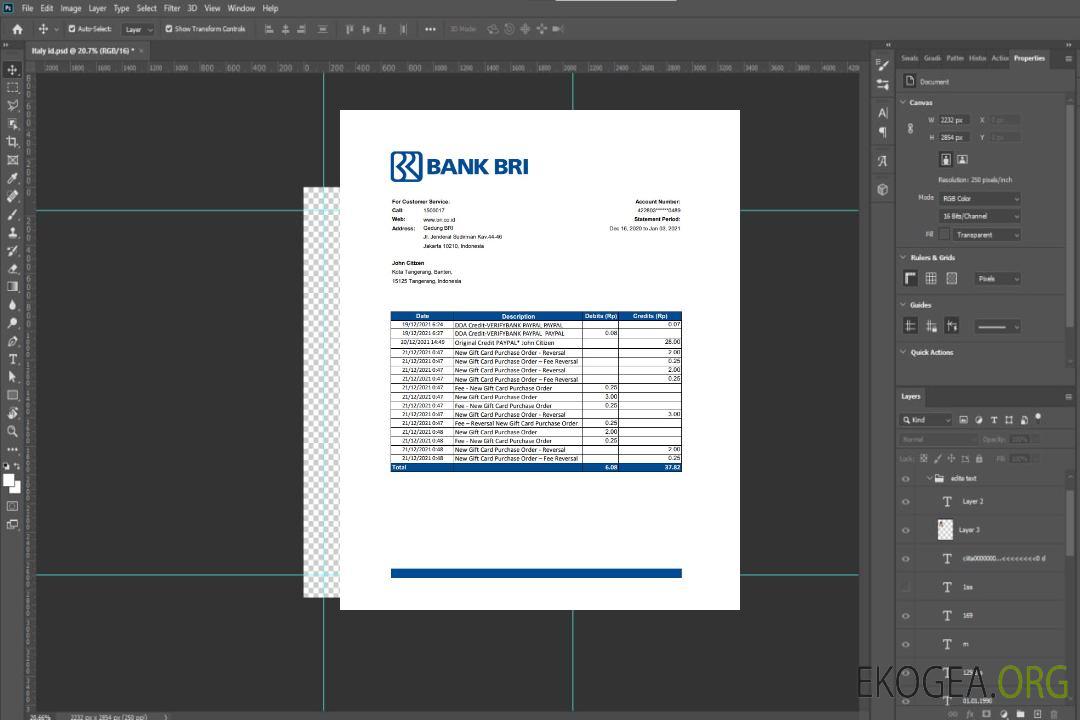Click the default colors mini swatch icon
Screen dimensions: 1080x720
tap(6, 466)
